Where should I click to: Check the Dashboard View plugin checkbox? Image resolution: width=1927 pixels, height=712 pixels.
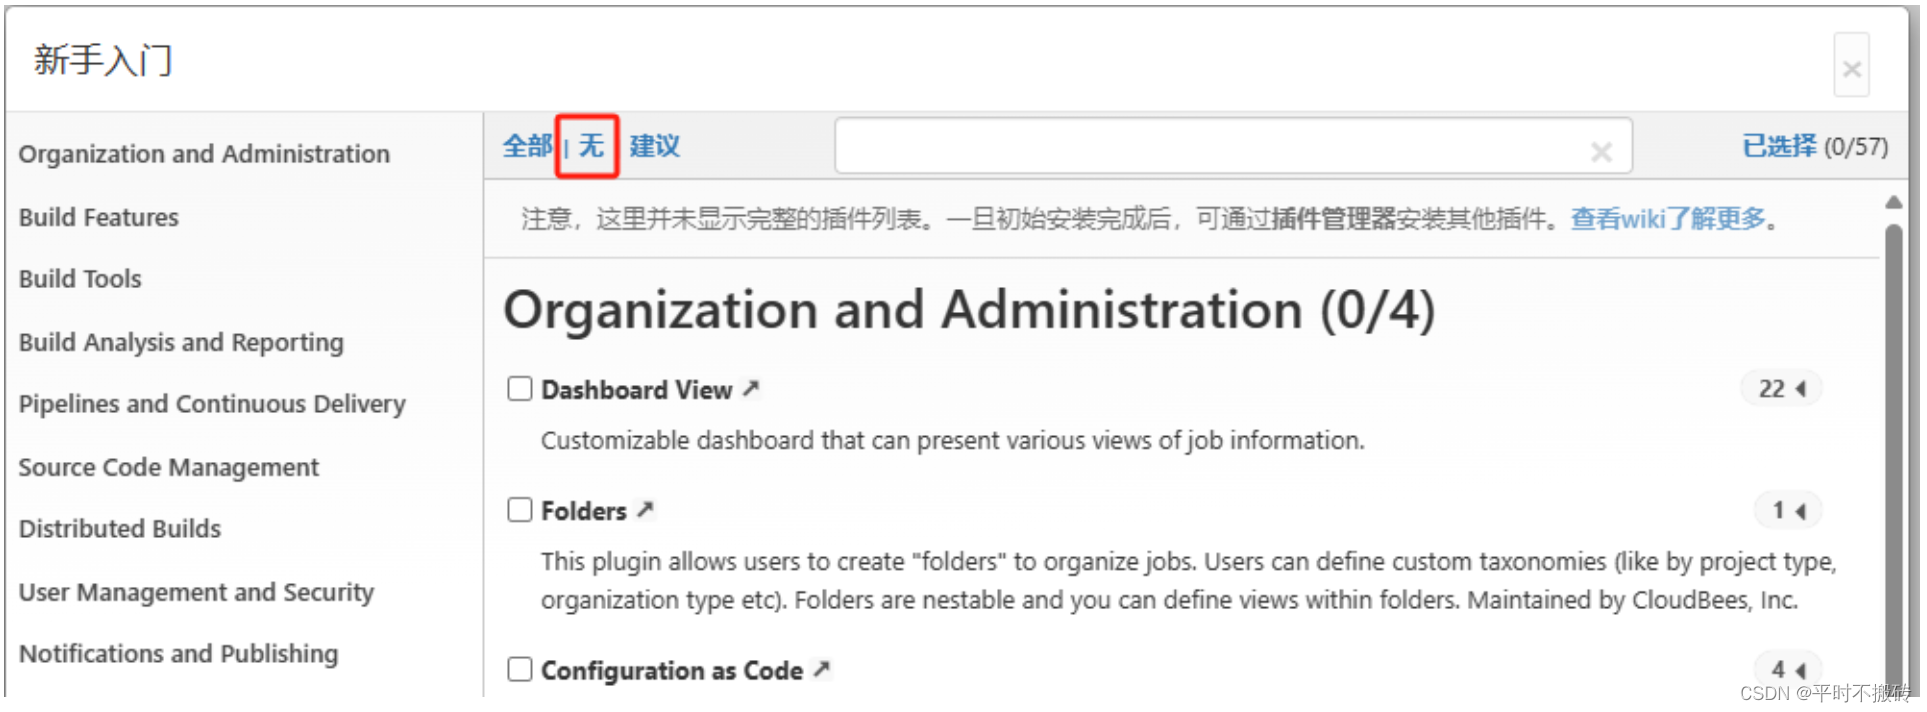(520, 388)
